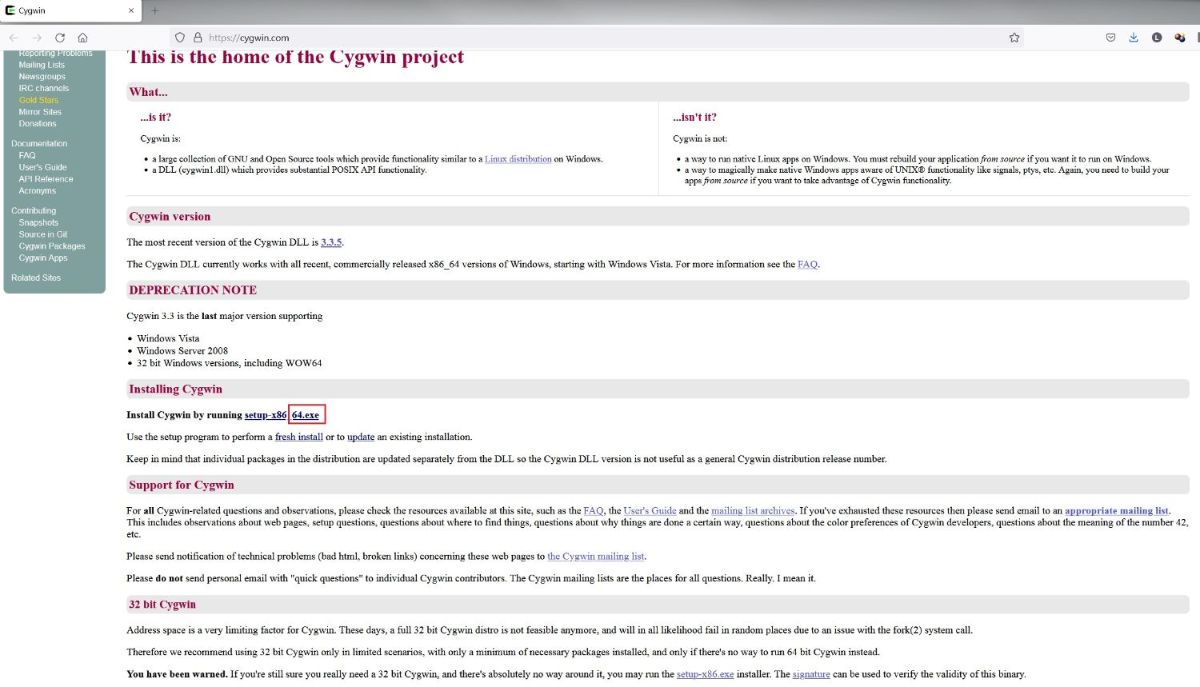Open the signature link
1200x687 pixels.
point(812,674)
